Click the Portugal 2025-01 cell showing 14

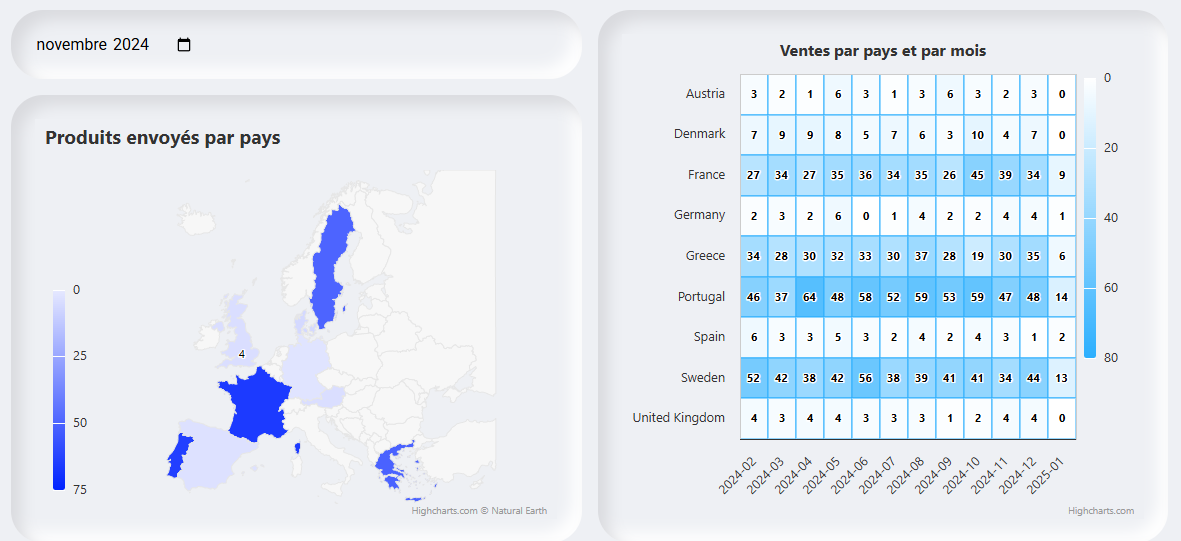(1062, 297)
